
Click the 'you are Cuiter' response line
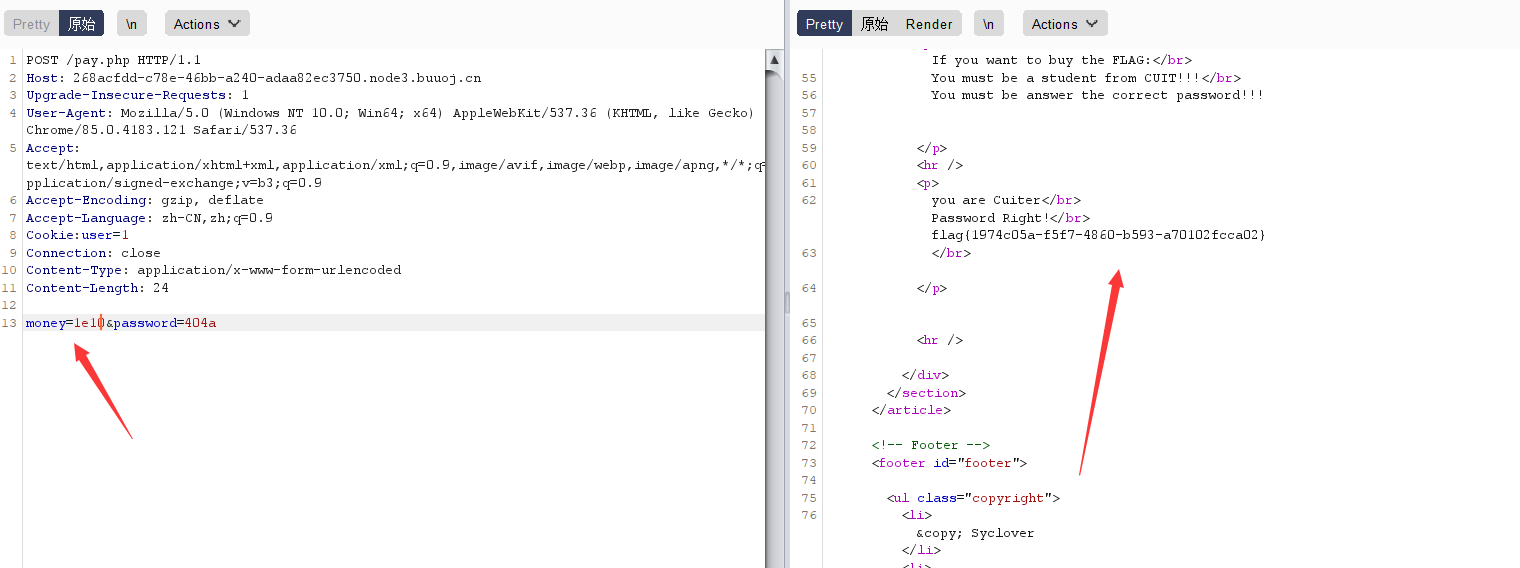click(x=1006, y=200)
